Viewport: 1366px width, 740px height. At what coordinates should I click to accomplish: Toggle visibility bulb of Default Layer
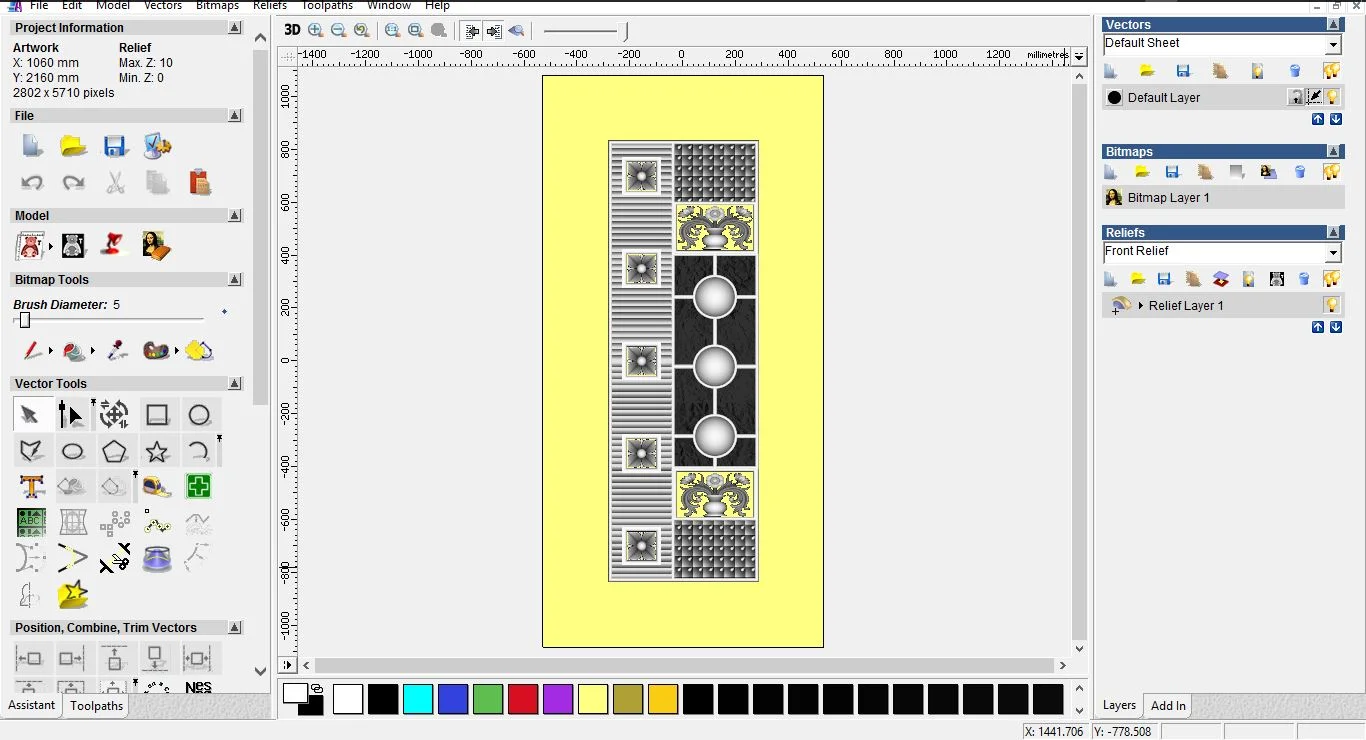(x=1332, y=97)
